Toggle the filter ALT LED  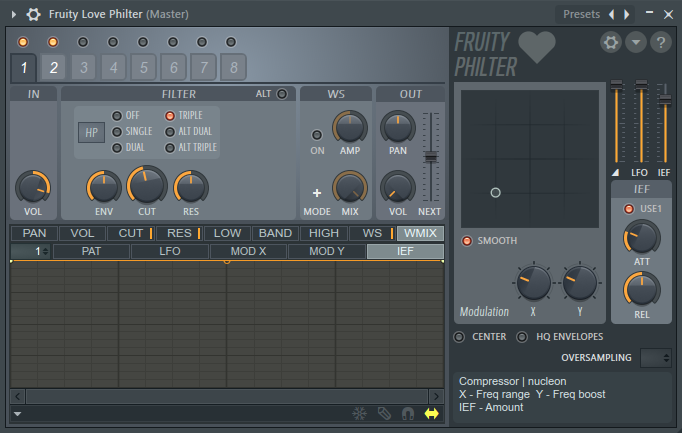tap(282, 94)
